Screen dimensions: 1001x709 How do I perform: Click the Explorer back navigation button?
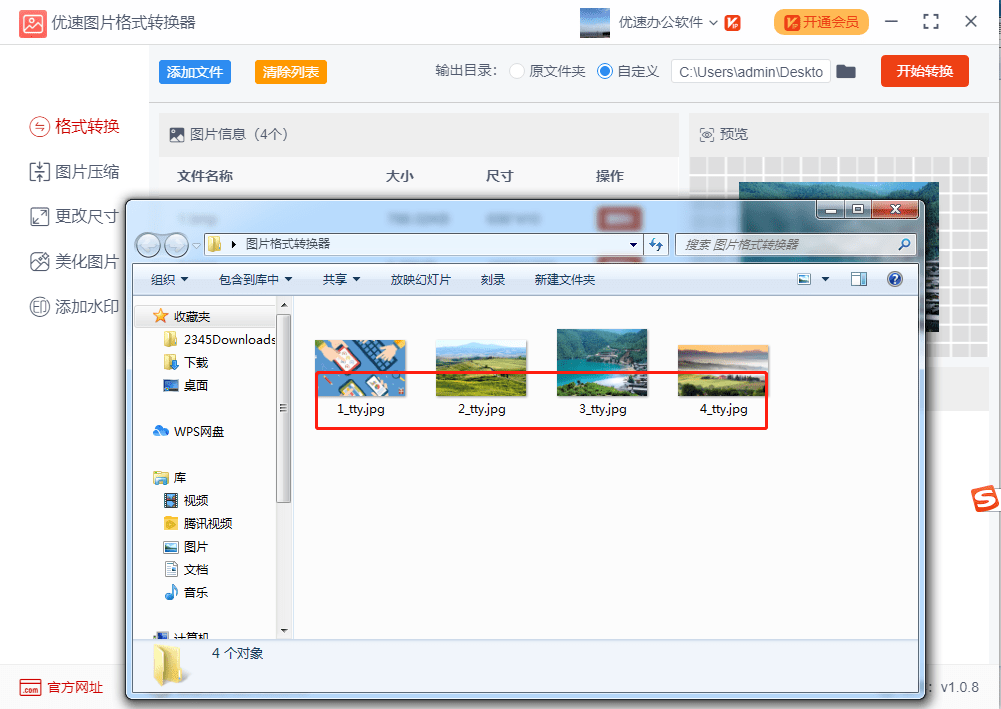click(x=148, y=244)
